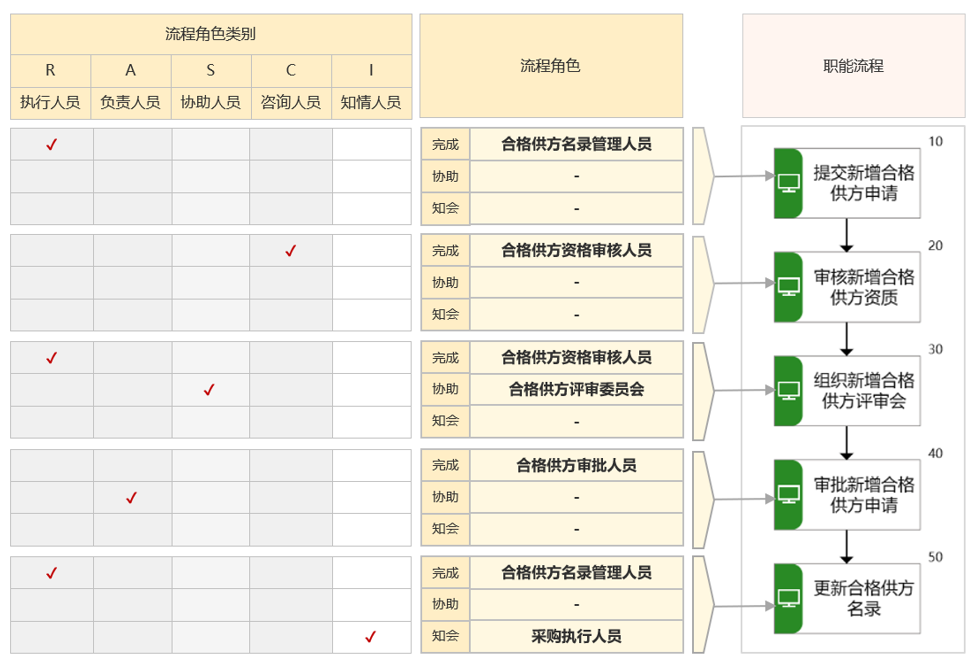Click the bracket shape beside the 合格供方审批人员 group

click(702, 499)
